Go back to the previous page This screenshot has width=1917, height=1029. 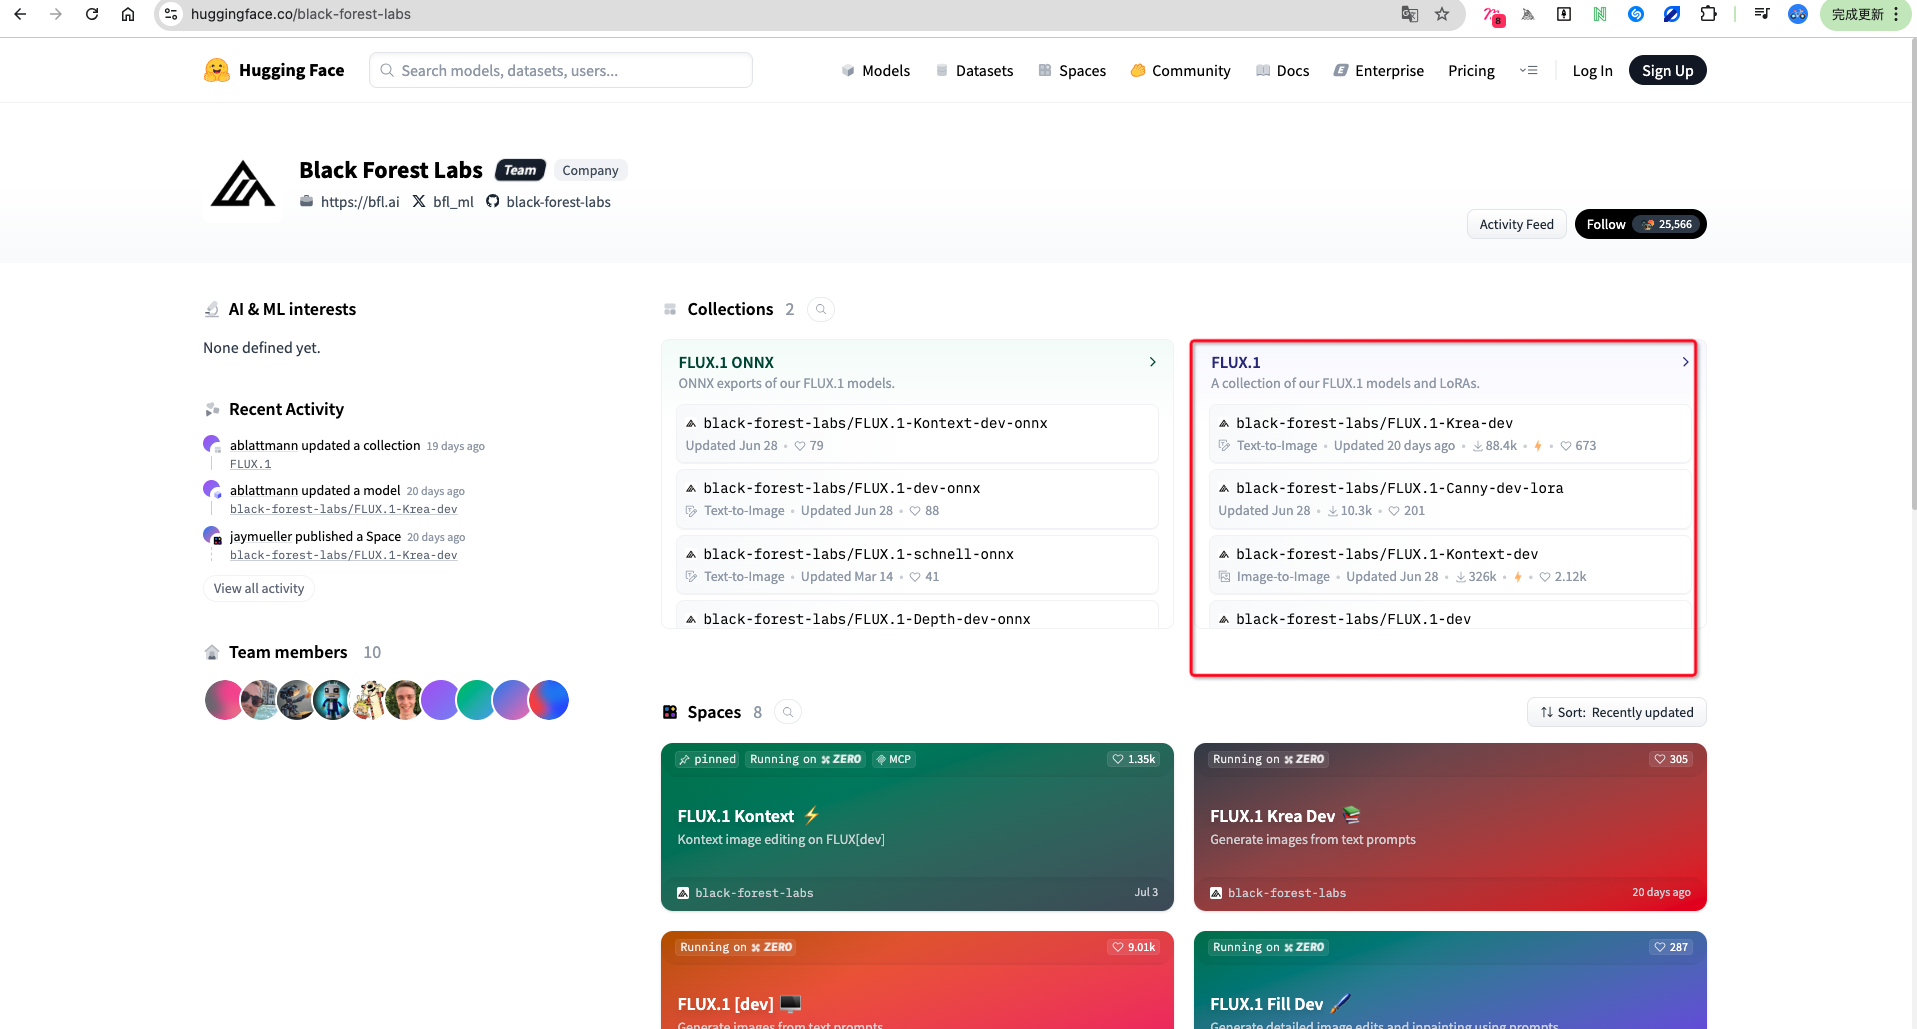(20, 14)
